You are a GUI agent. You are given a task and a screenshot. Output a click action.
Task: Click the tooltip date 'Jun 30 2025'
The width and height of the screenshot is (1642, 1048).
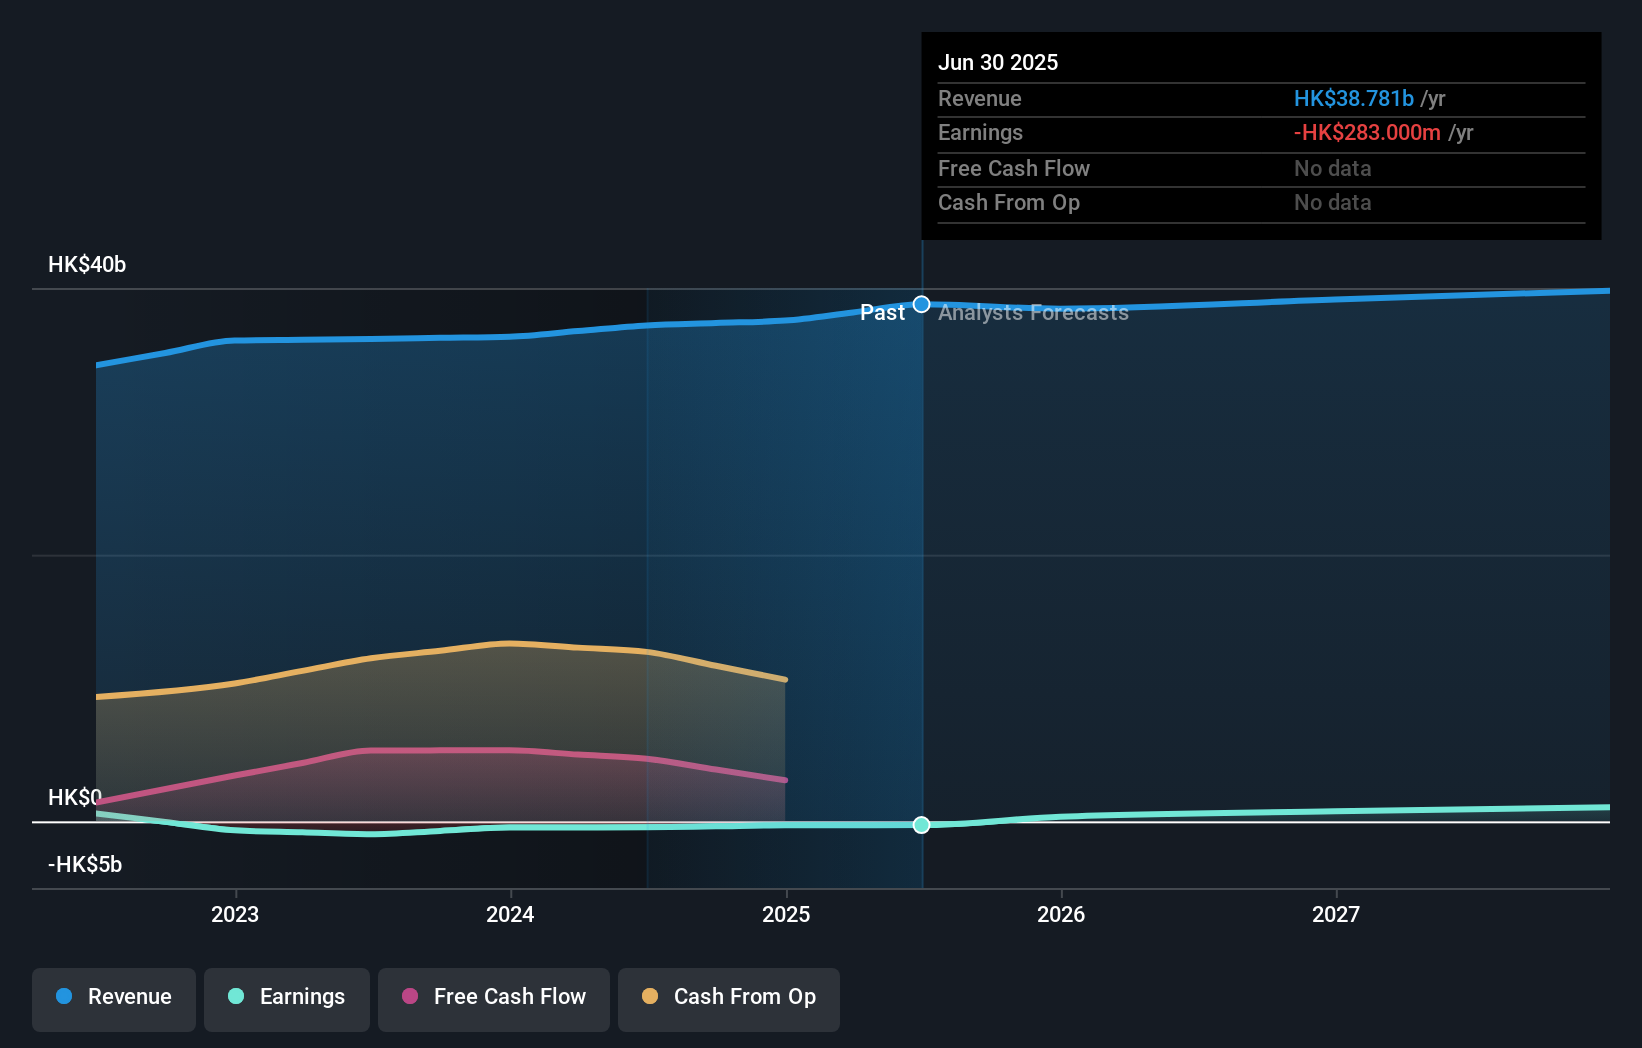pyautogui.click(x=998, y=62)
